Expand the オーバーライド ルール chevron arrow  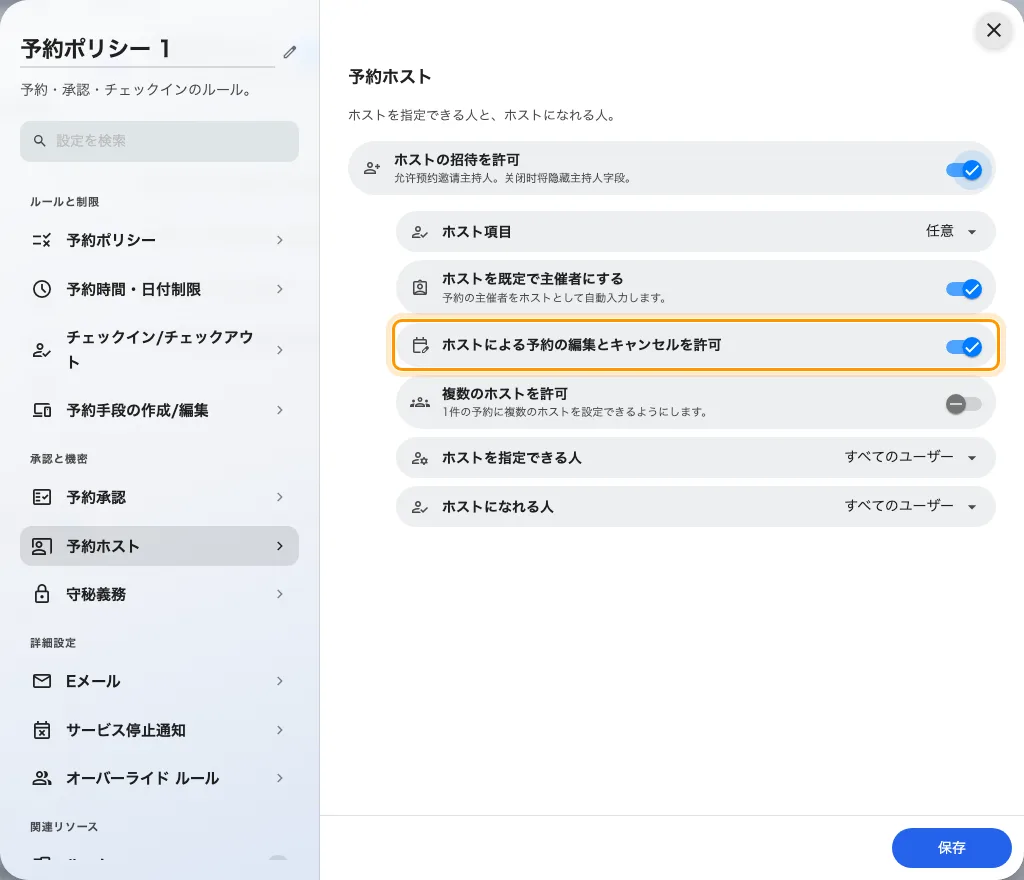pyautogui.click(x=280, y=778)
